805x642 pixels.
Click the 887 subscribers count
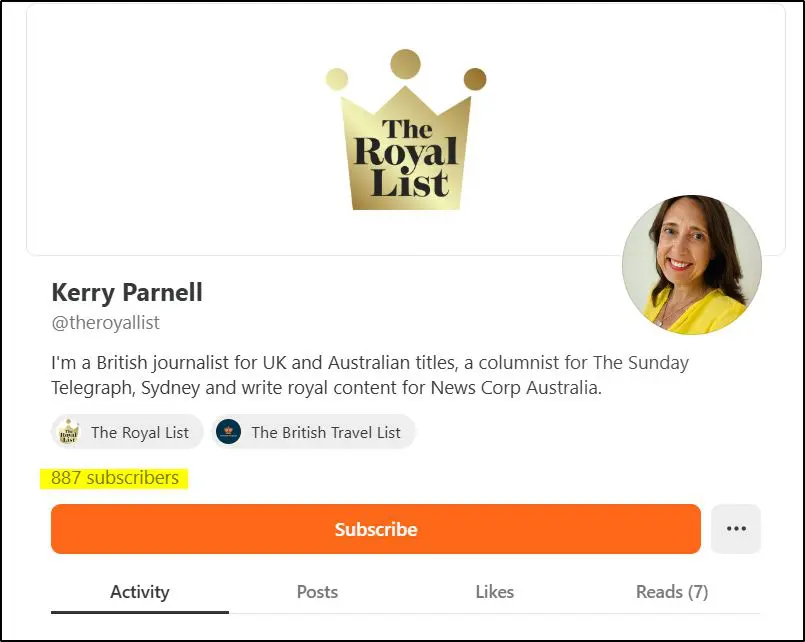[x=115, y=478]
